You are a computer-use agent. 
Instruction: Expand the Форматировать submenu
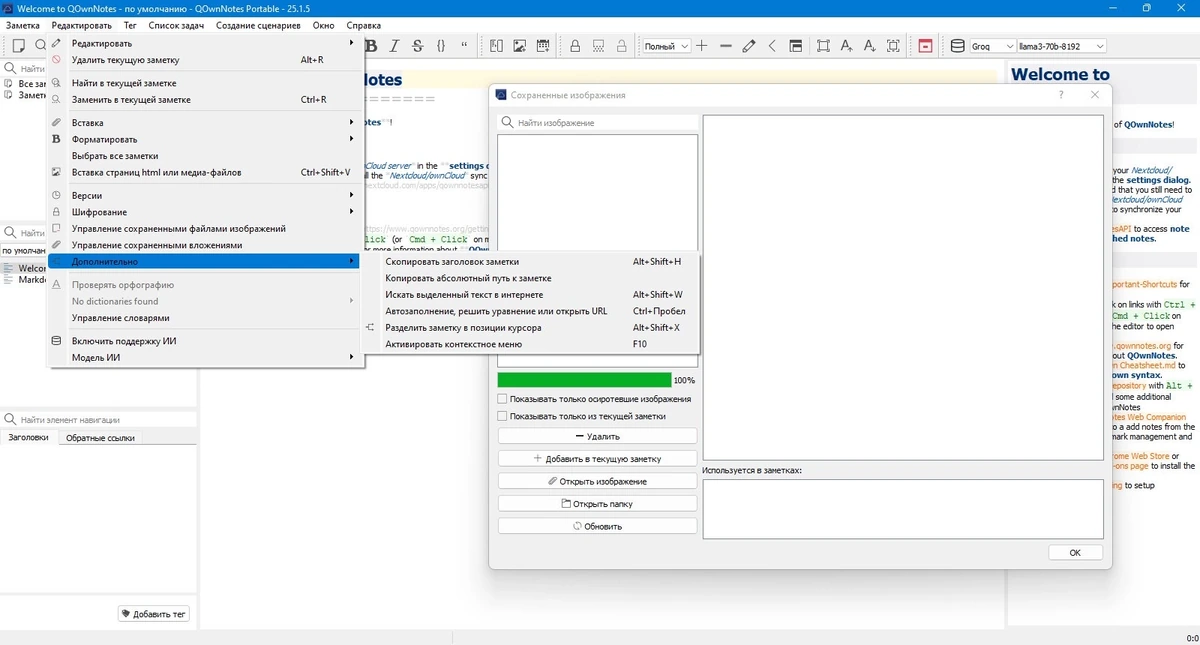pyautogui.click(x=205, y=139)
